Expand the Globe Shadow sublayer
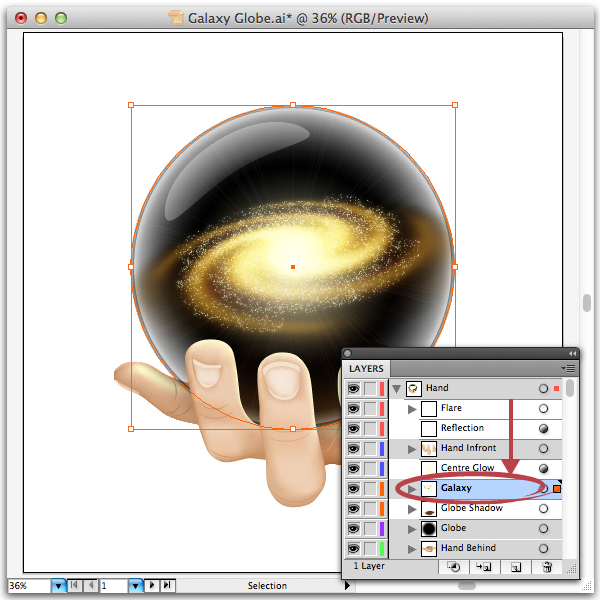Viewport: 600px width, 600px height. (412, 509)
